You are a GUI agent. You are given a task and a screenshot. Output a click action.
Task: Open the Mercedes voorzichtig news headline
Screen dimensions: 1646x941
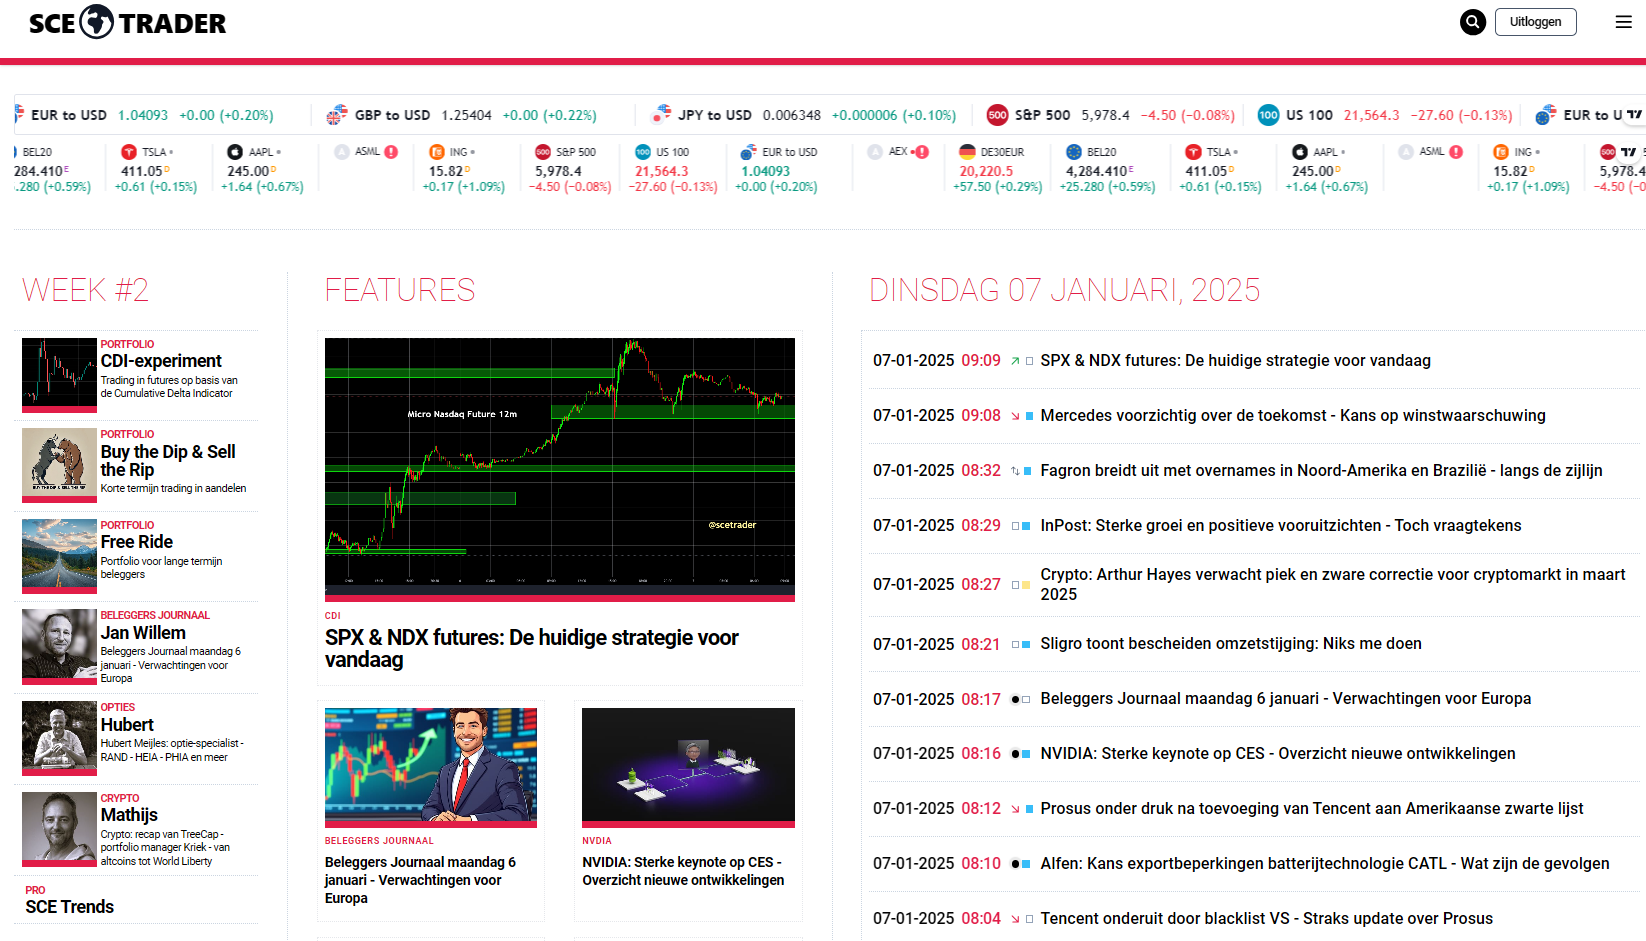click(1293, 416)
